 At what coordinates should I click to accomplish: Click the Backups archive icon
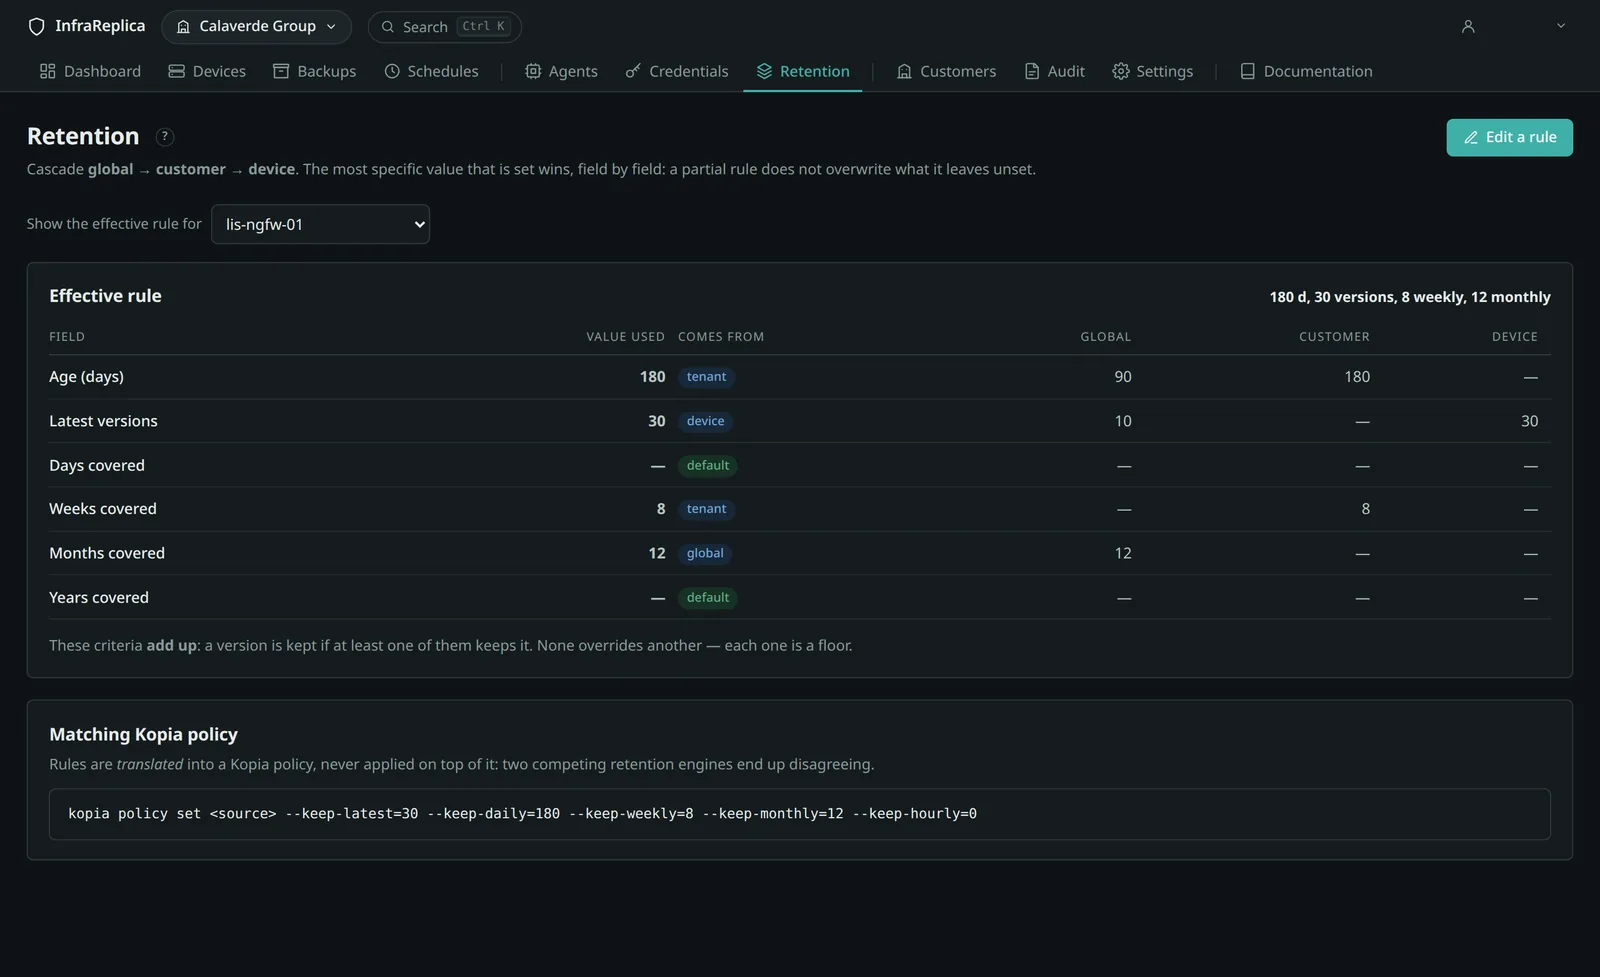click(281, 71)
